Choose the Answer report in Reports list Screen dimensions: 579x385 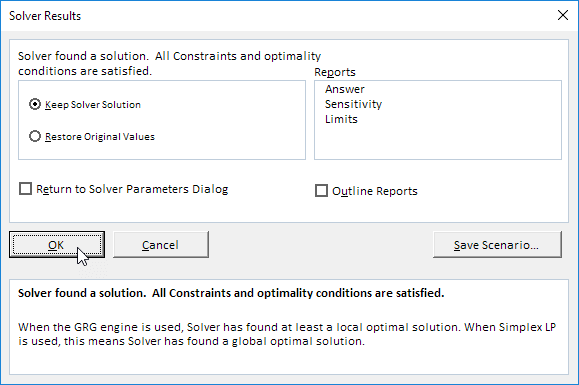[x=345, y=89]
